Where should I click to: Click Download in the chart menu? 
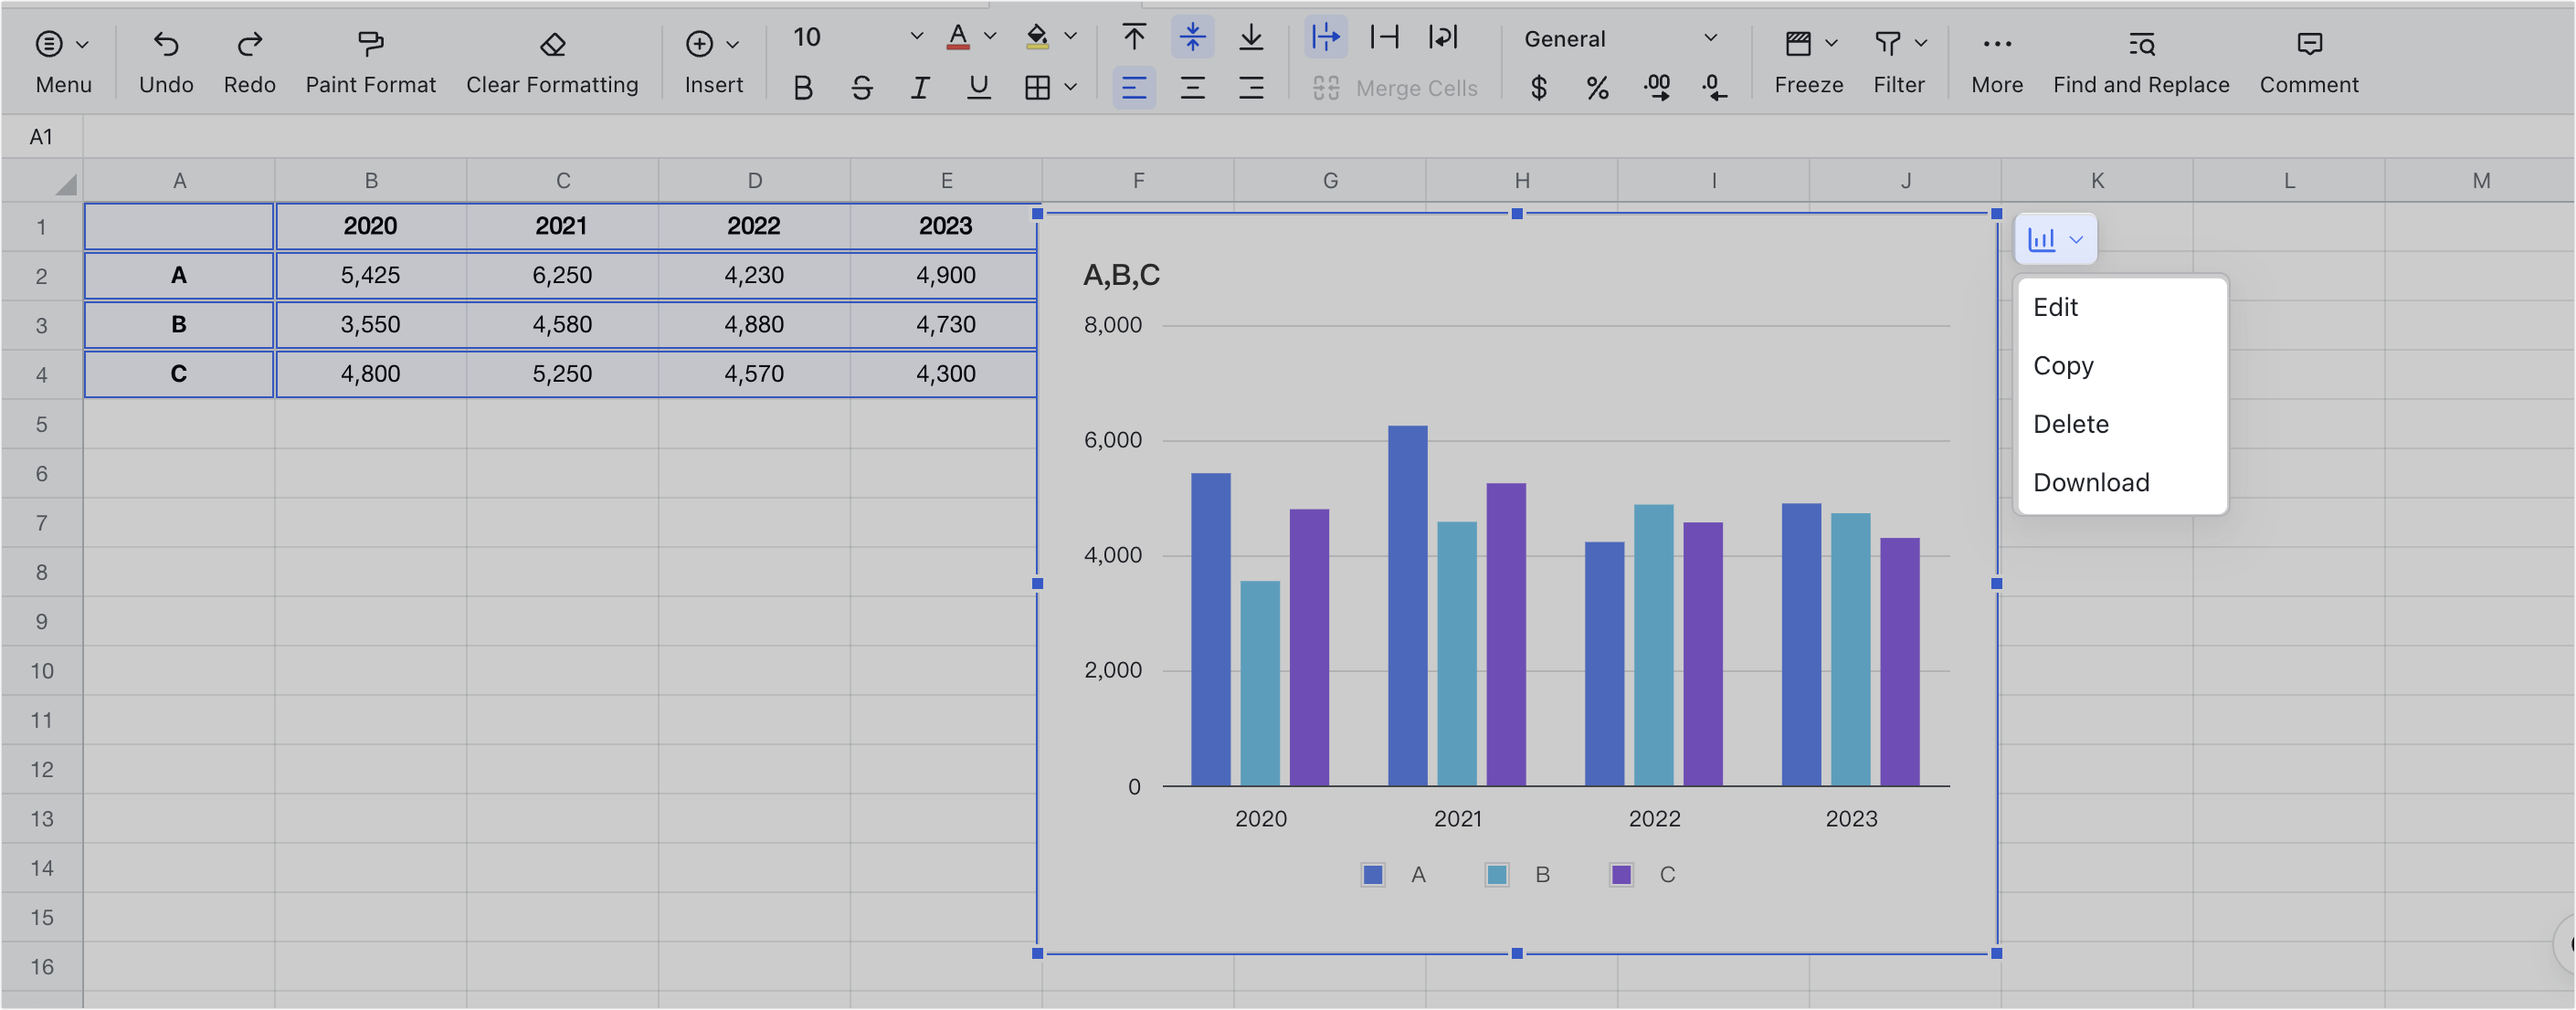click(2092, 482)
